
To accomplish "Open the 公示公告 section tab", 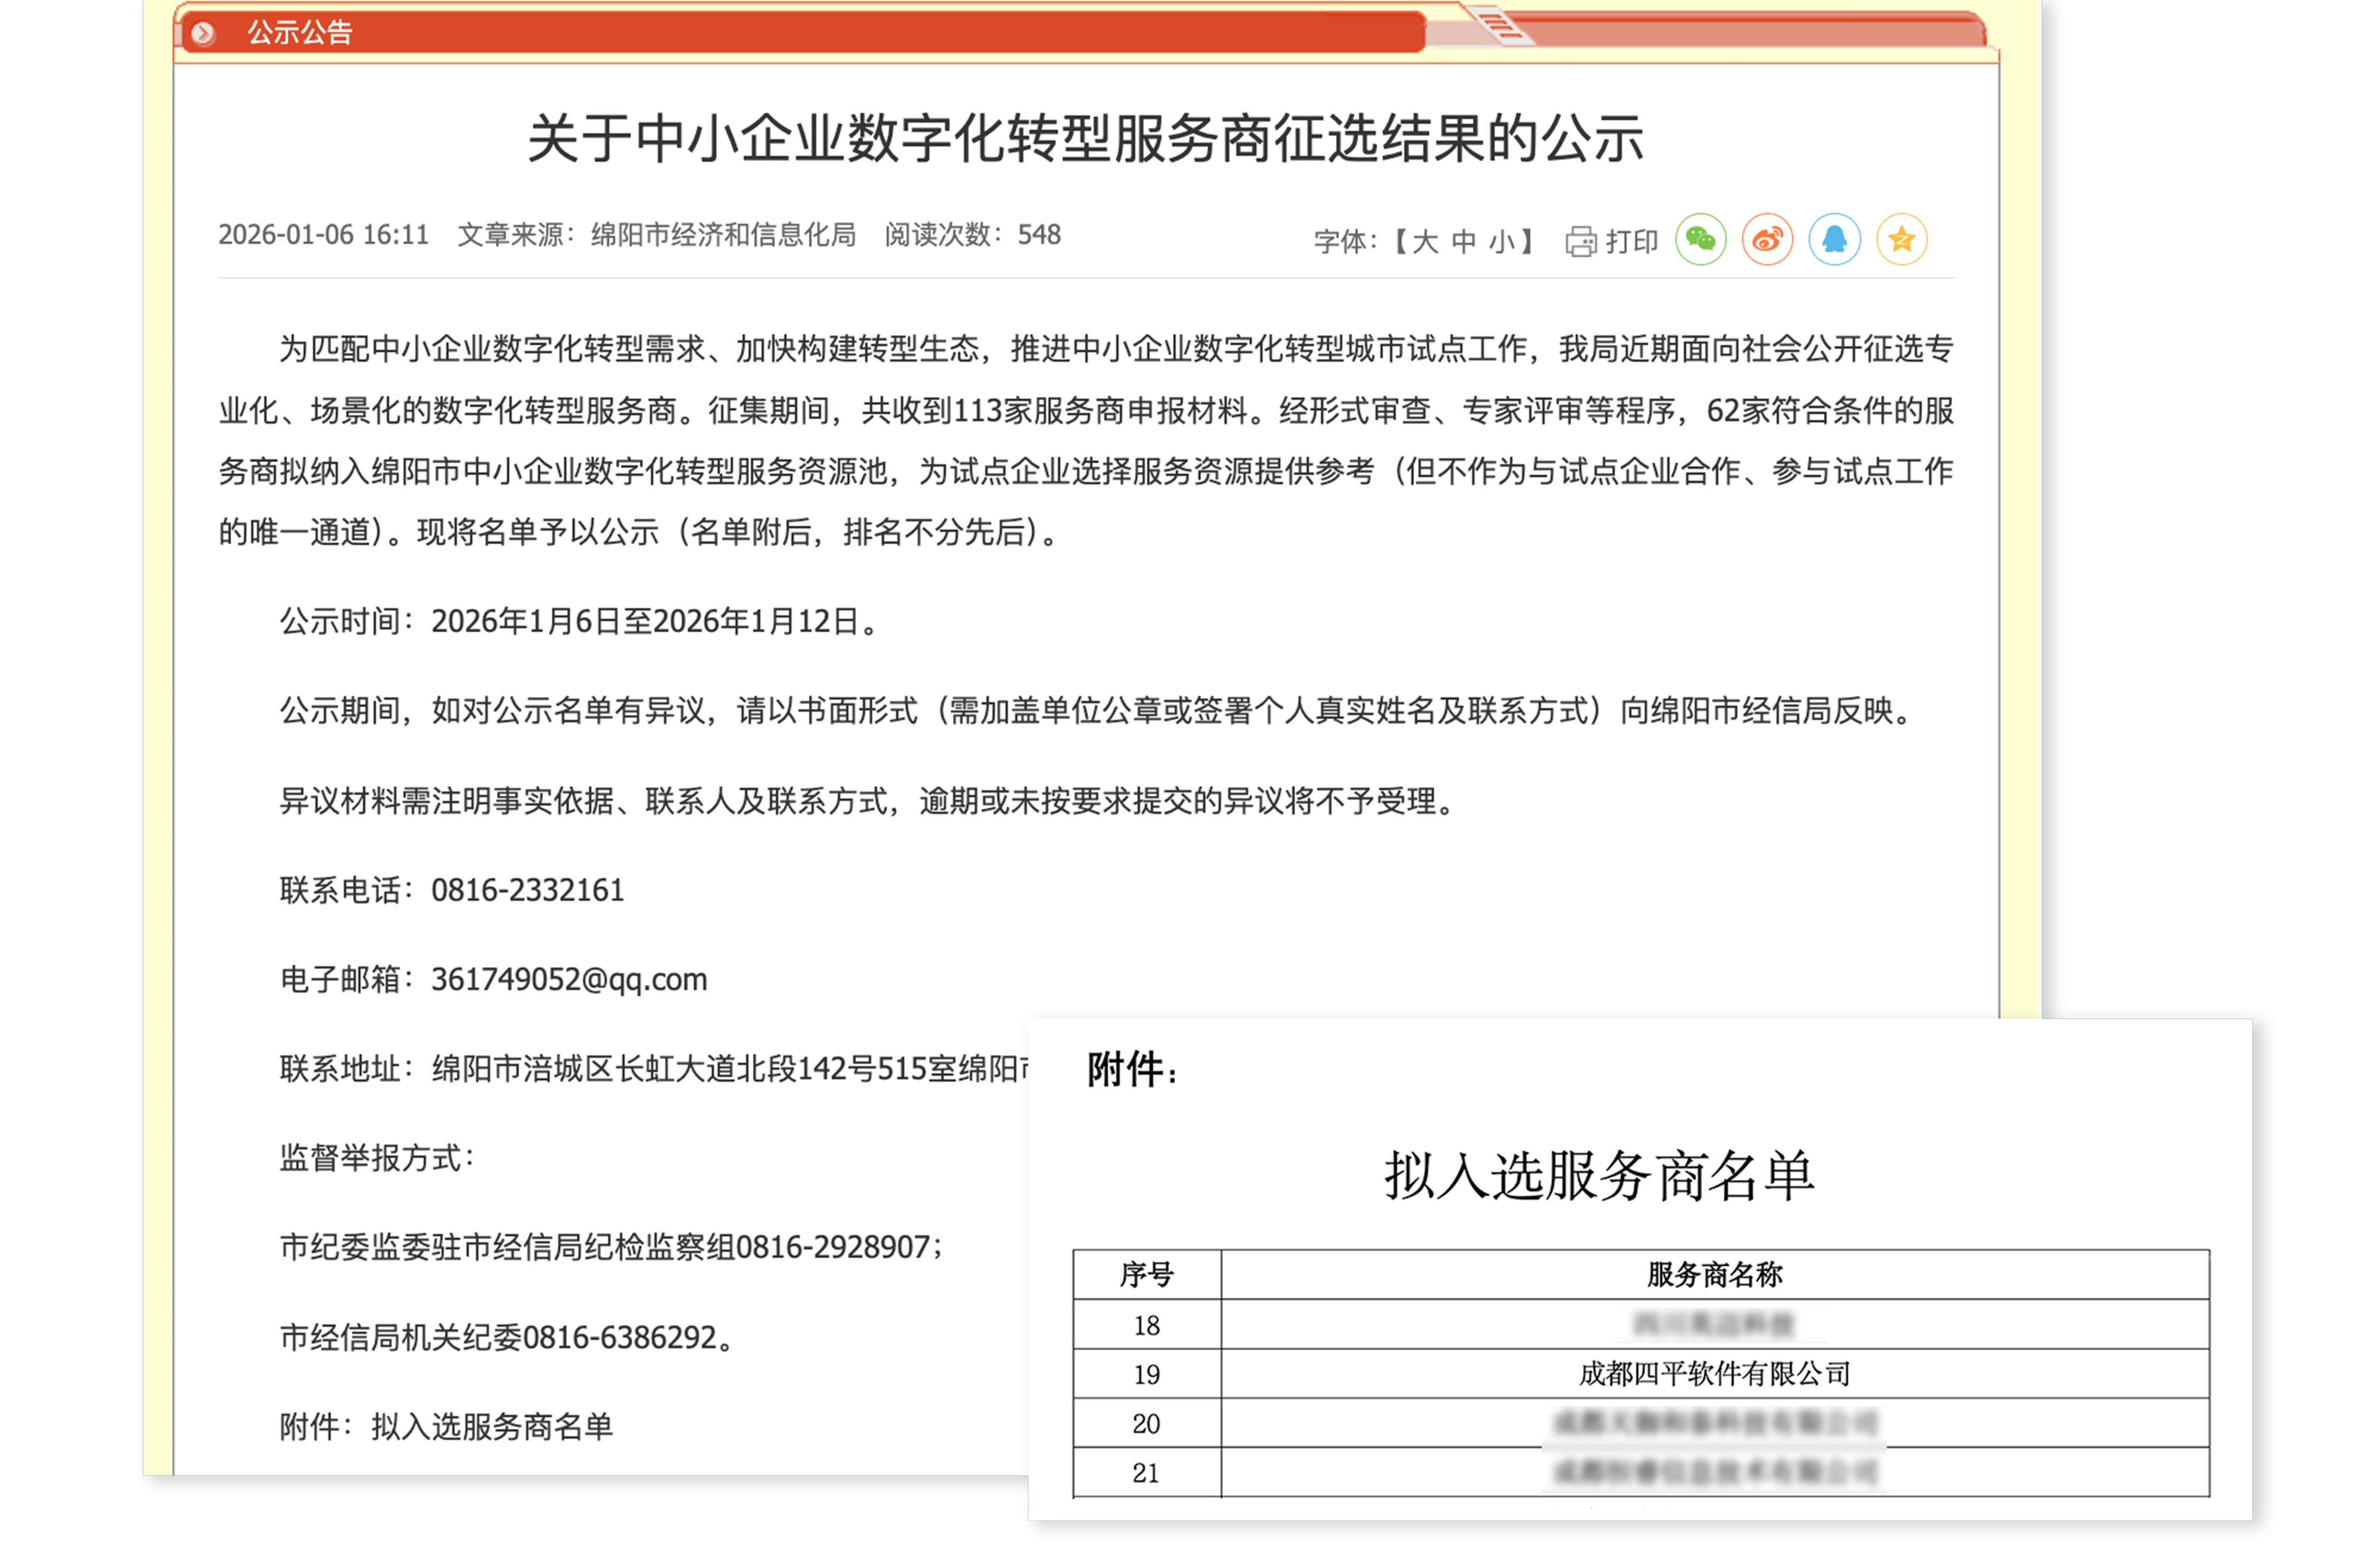I will (x=300, y=33).
